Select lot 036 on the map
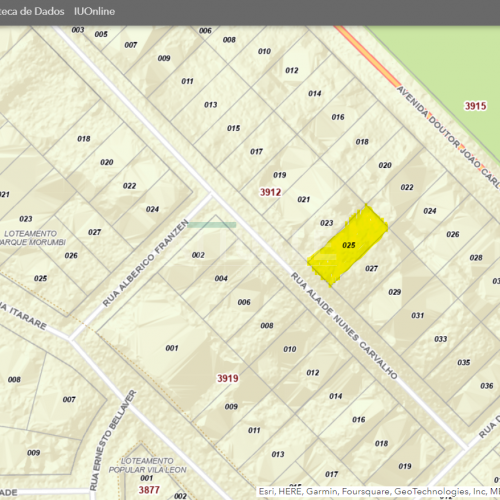 pos(487,386)
